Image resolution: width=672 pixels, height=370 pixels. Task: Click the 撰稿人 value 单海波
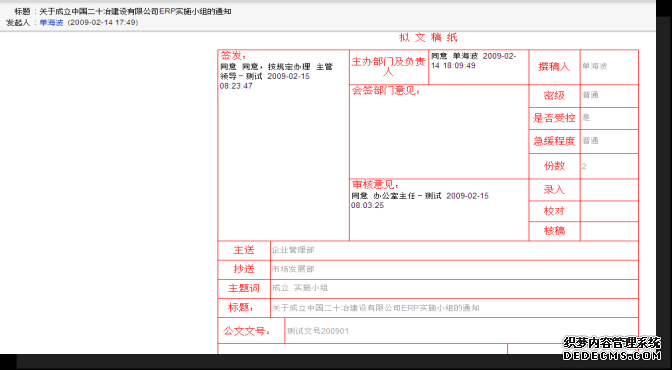[x=594, y=66]
